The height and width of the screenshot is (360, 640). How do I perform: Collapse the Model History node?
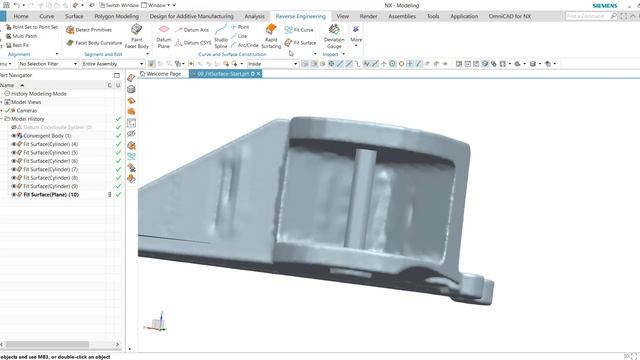(x=2, y=119)
